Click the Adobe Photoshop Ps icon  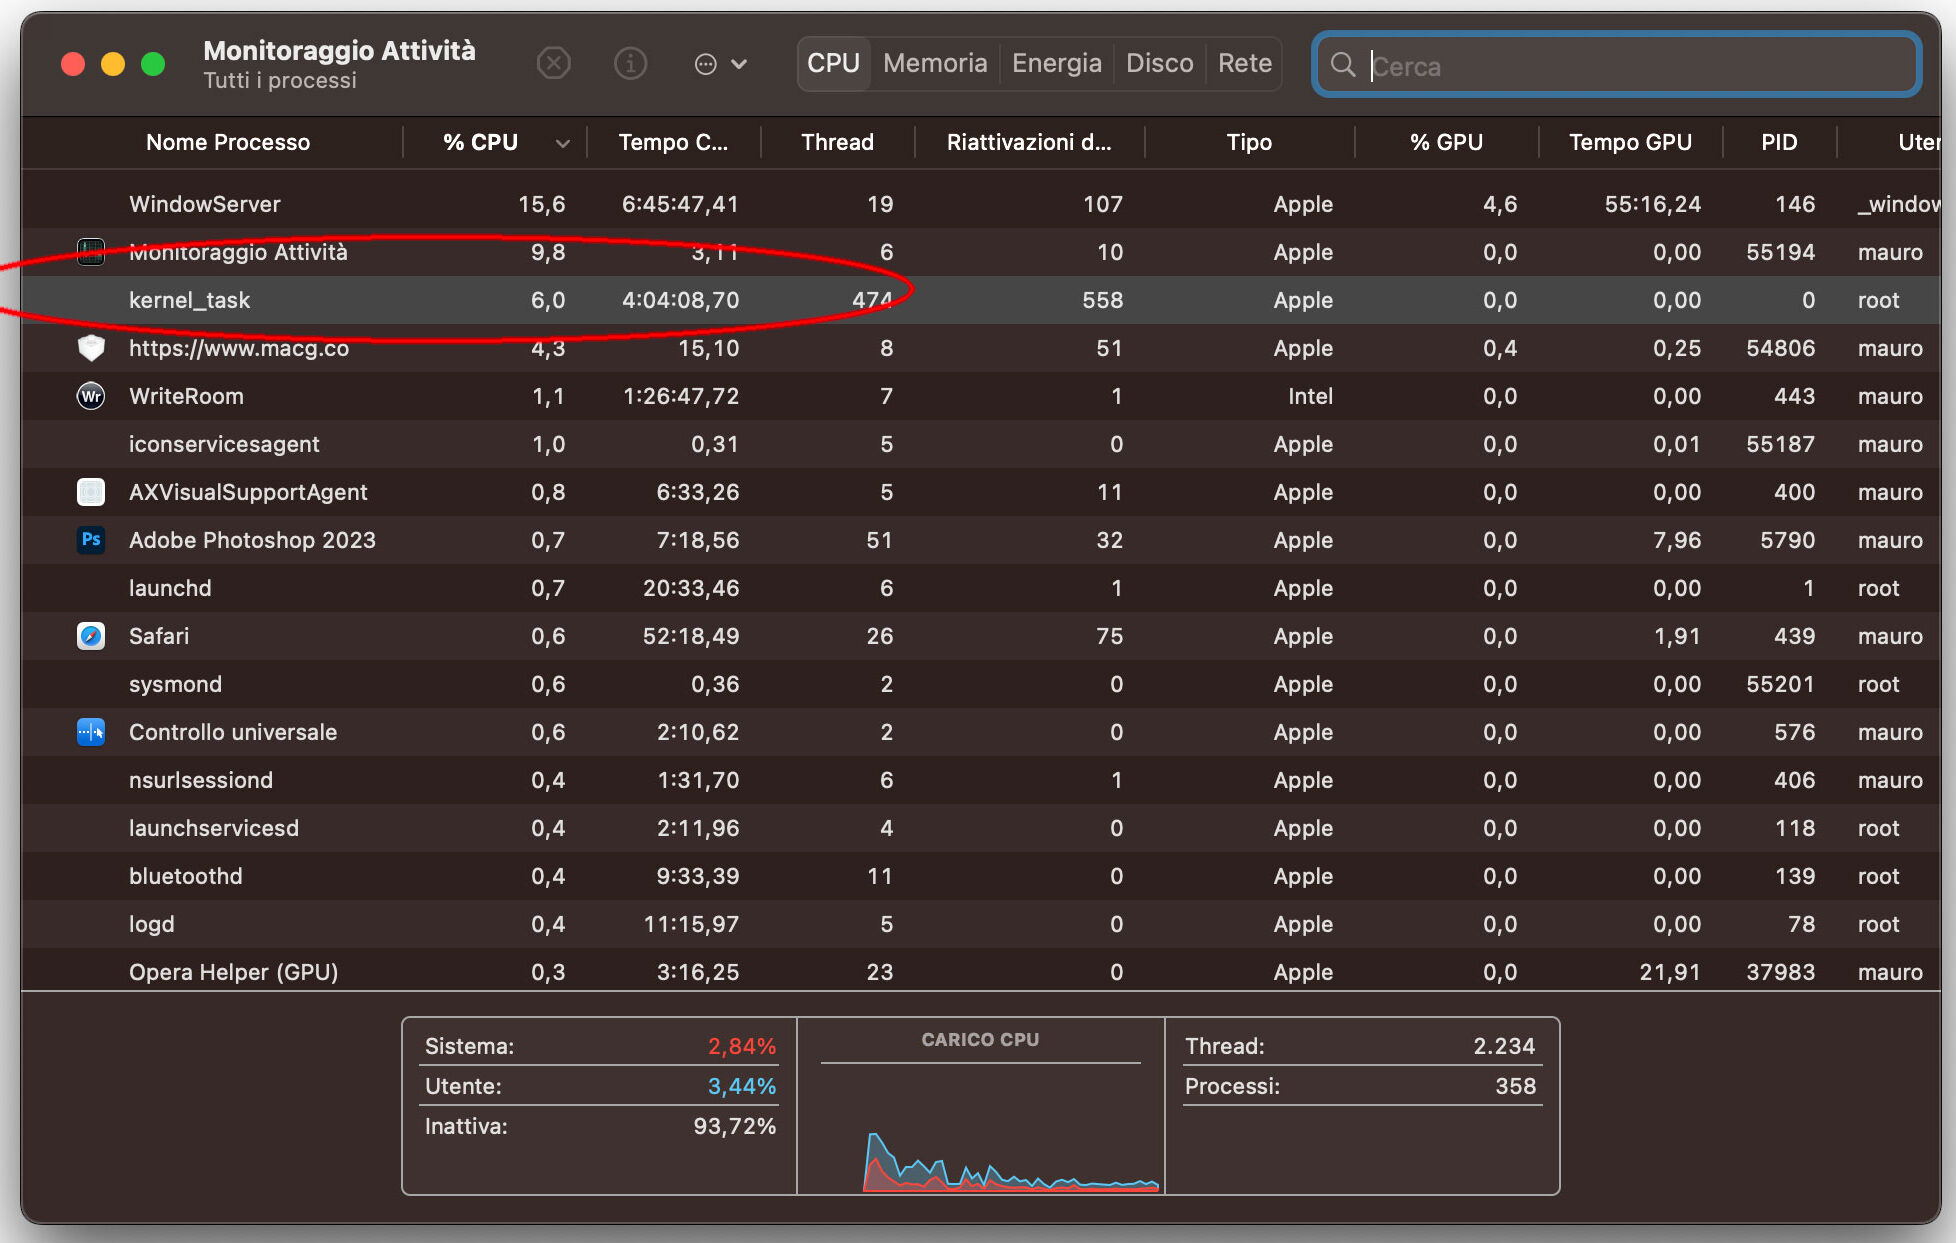click(x=91, y=540)
